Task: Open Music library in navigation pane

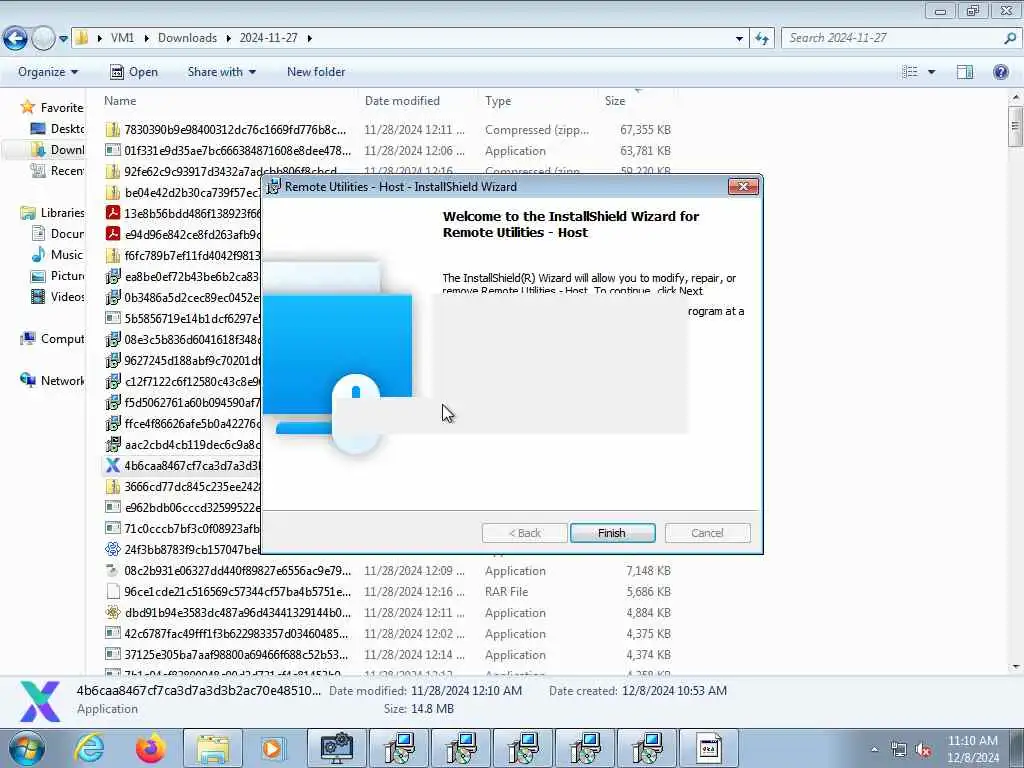Action: 57,255
